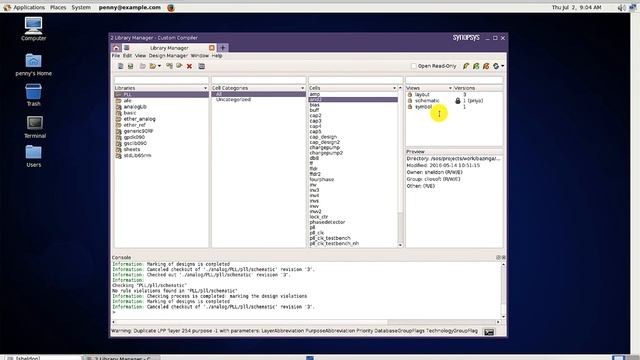
Task: Click the Cell Categories filter input field
Action: 258,80
